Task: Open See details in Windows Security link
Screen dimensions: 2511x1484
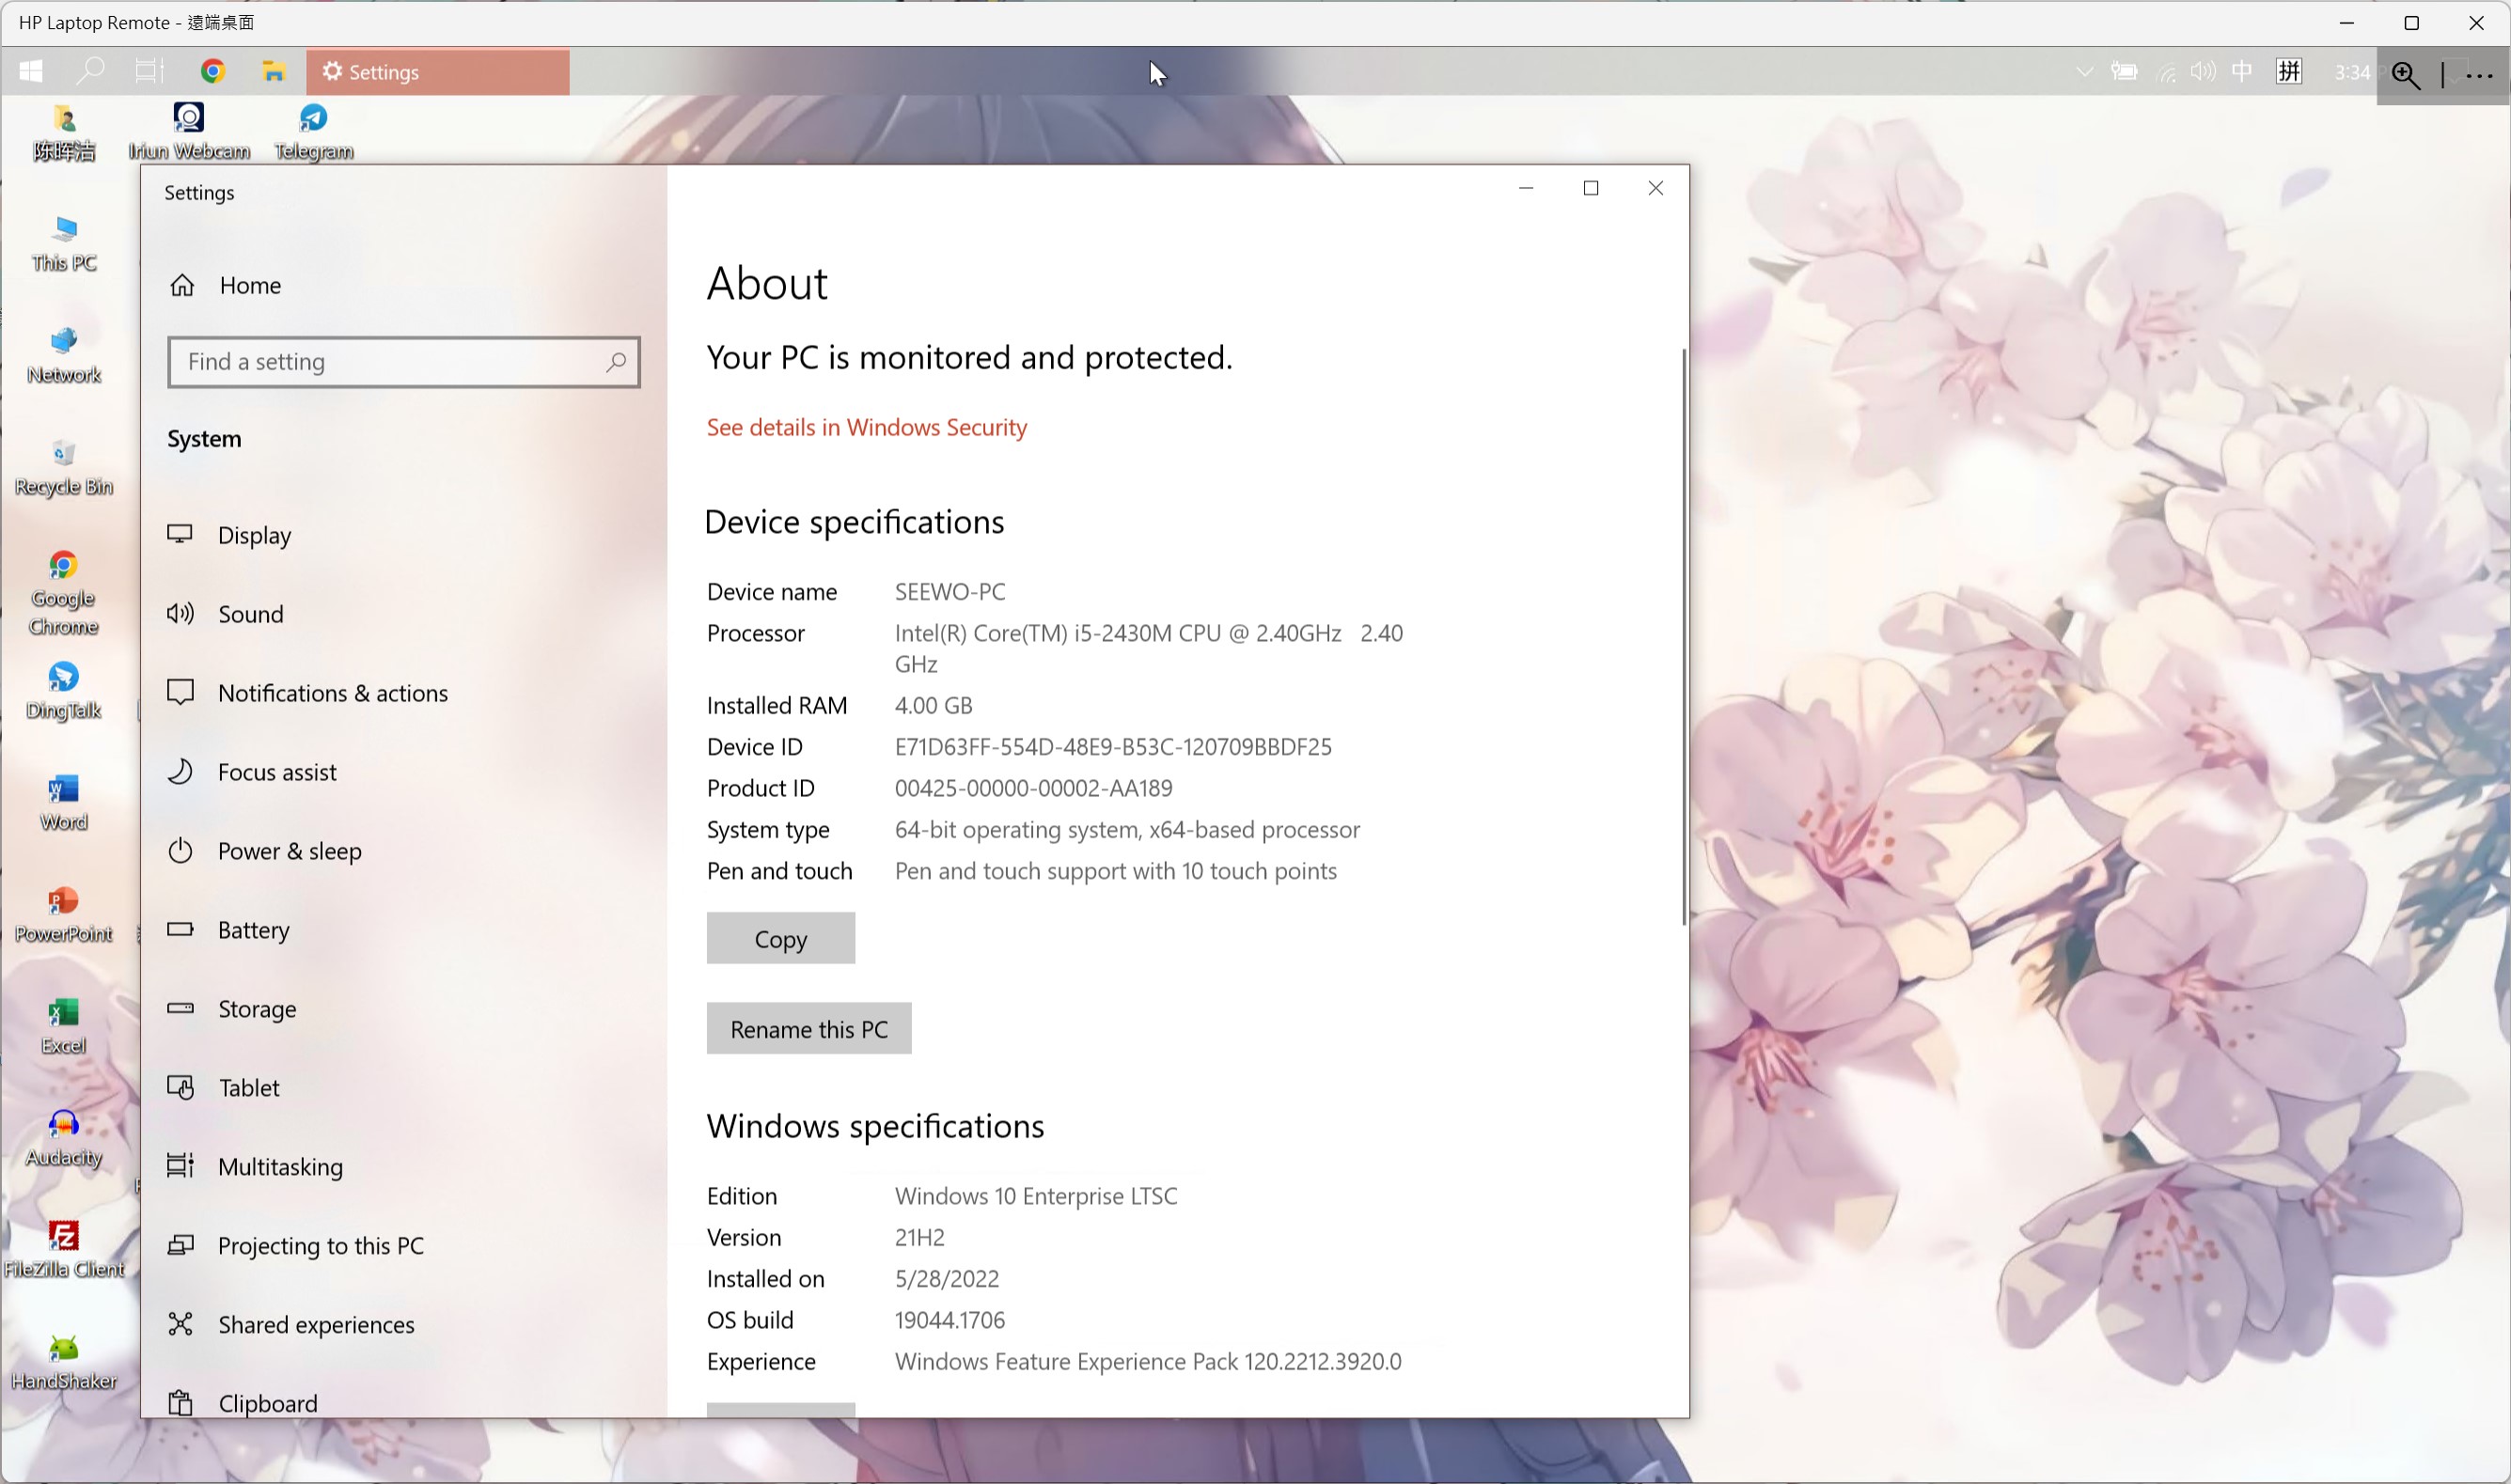Action: [x=867, y=428]
